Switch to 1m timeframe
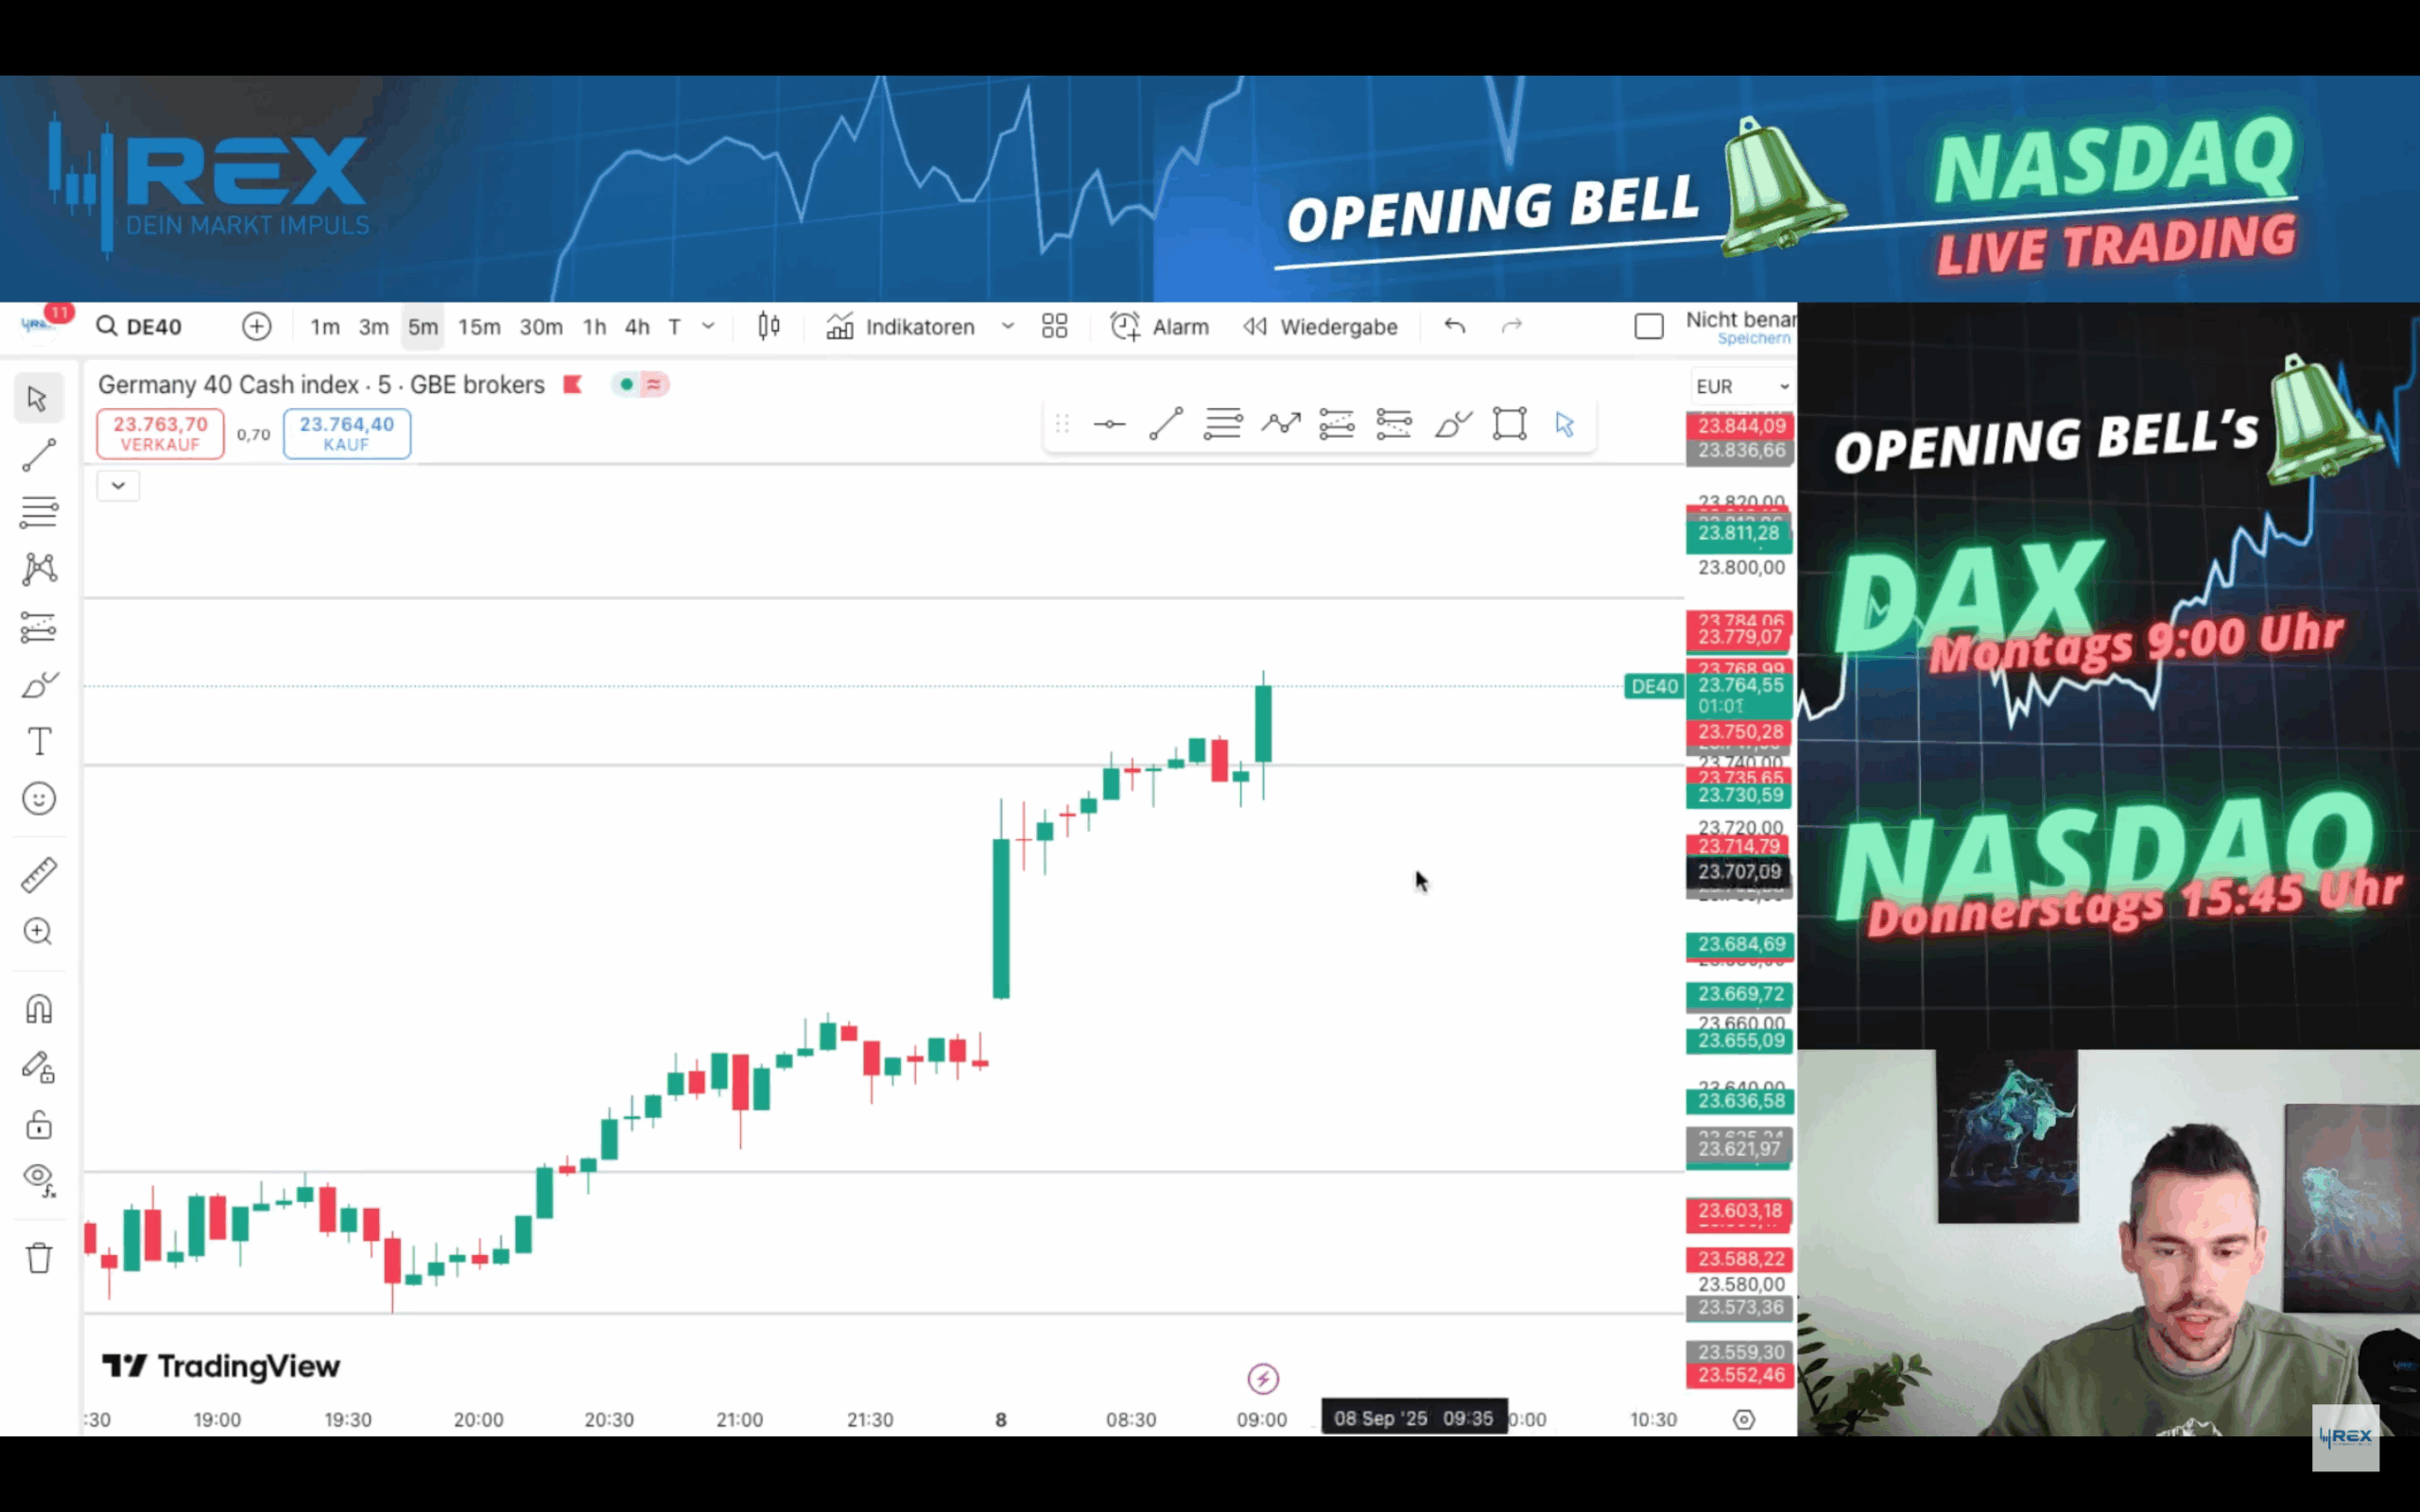The height and width of the screenshot is (1512, 2420). coord(325,327)
